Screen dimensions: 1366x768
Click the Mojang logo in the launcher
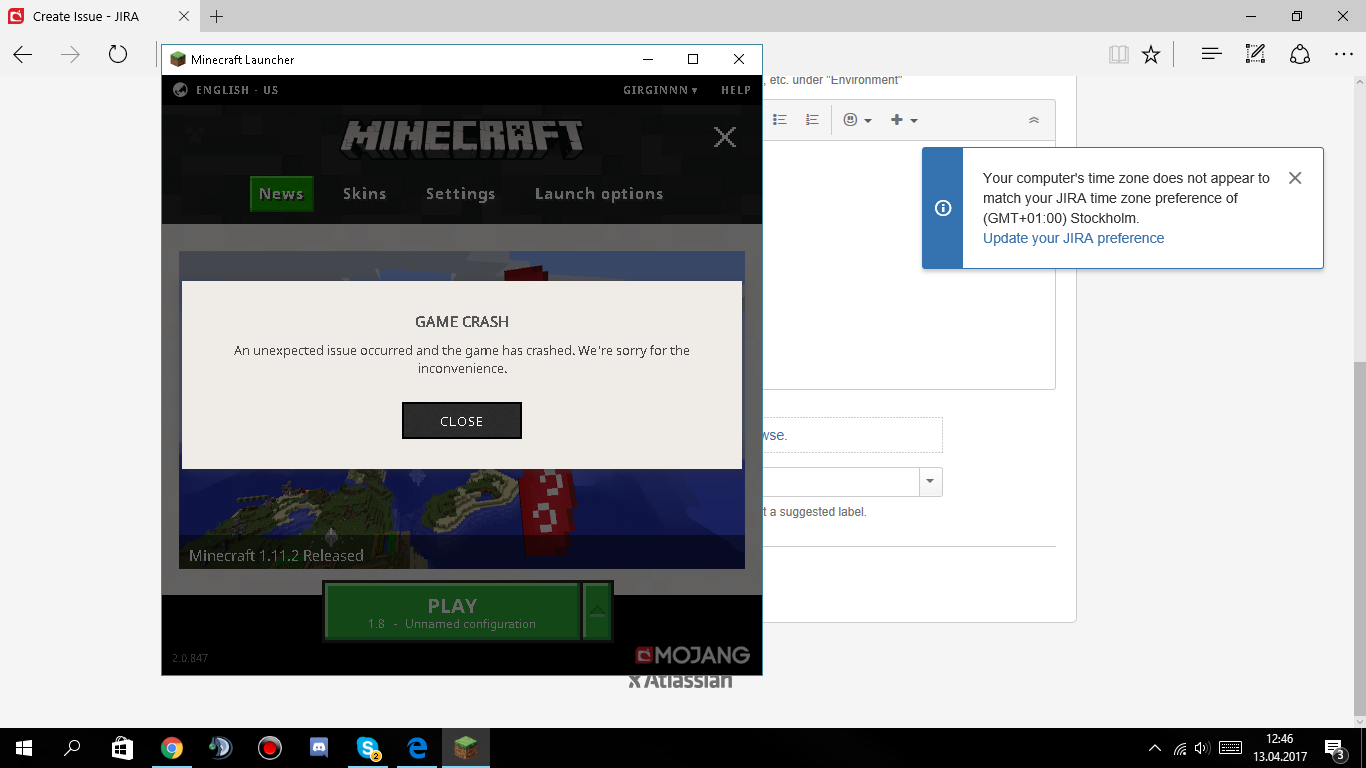point(692,655)
